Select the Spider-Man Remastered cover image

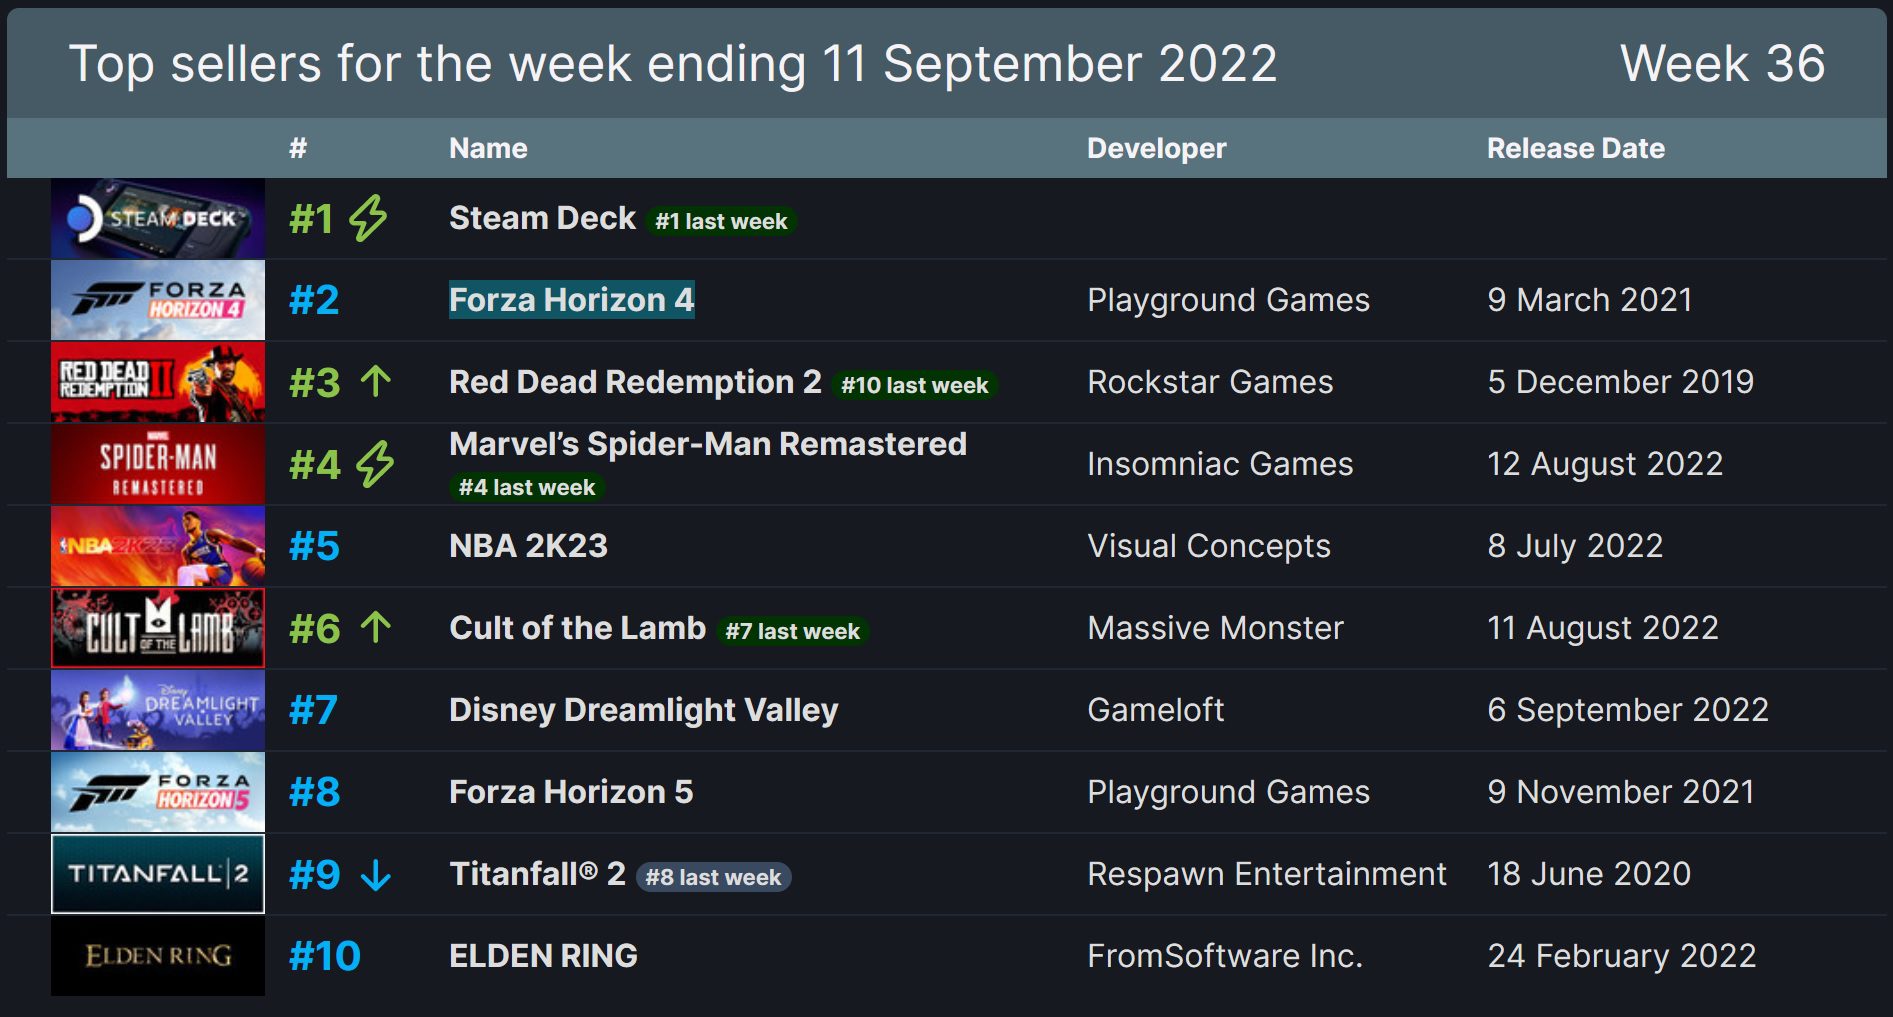click(157, 463)
